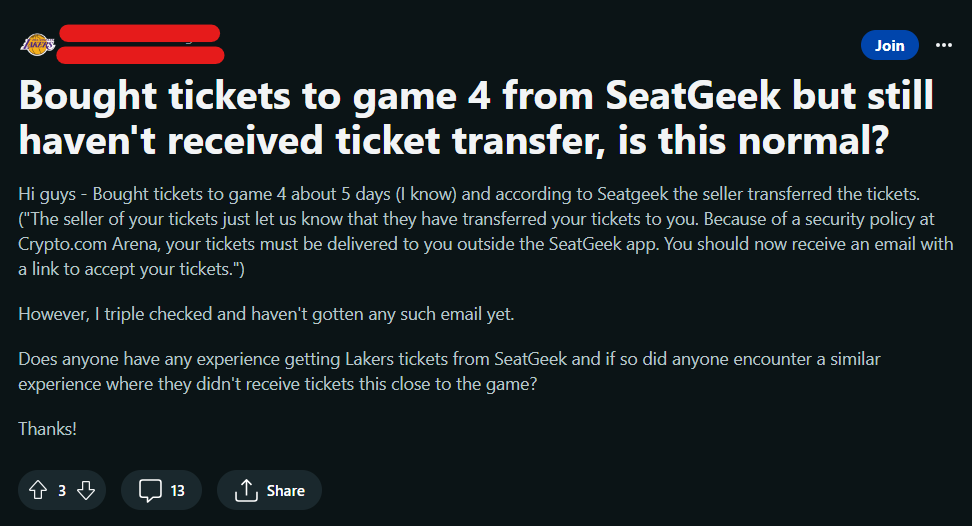Click the vote score number 3
The image size is (972, 526).
tap(62, 491)
